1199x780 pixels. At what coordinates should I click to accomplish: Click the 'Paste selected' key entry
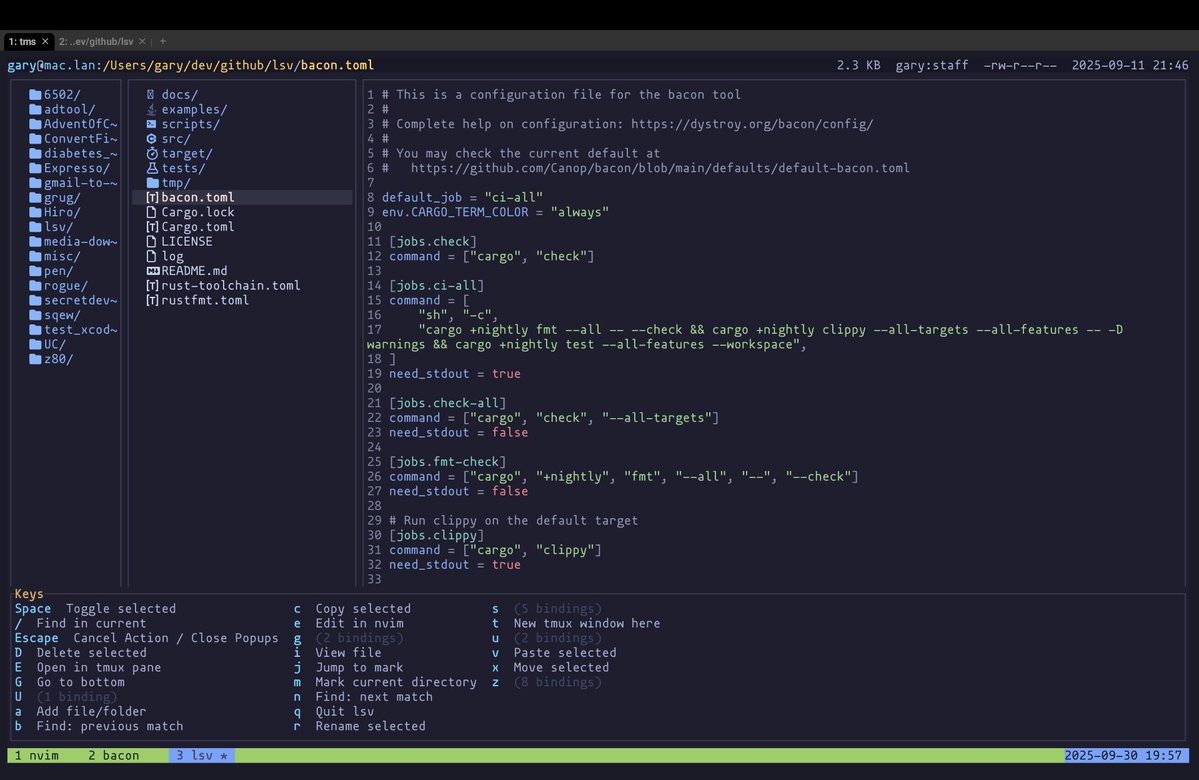pos(554,653)
